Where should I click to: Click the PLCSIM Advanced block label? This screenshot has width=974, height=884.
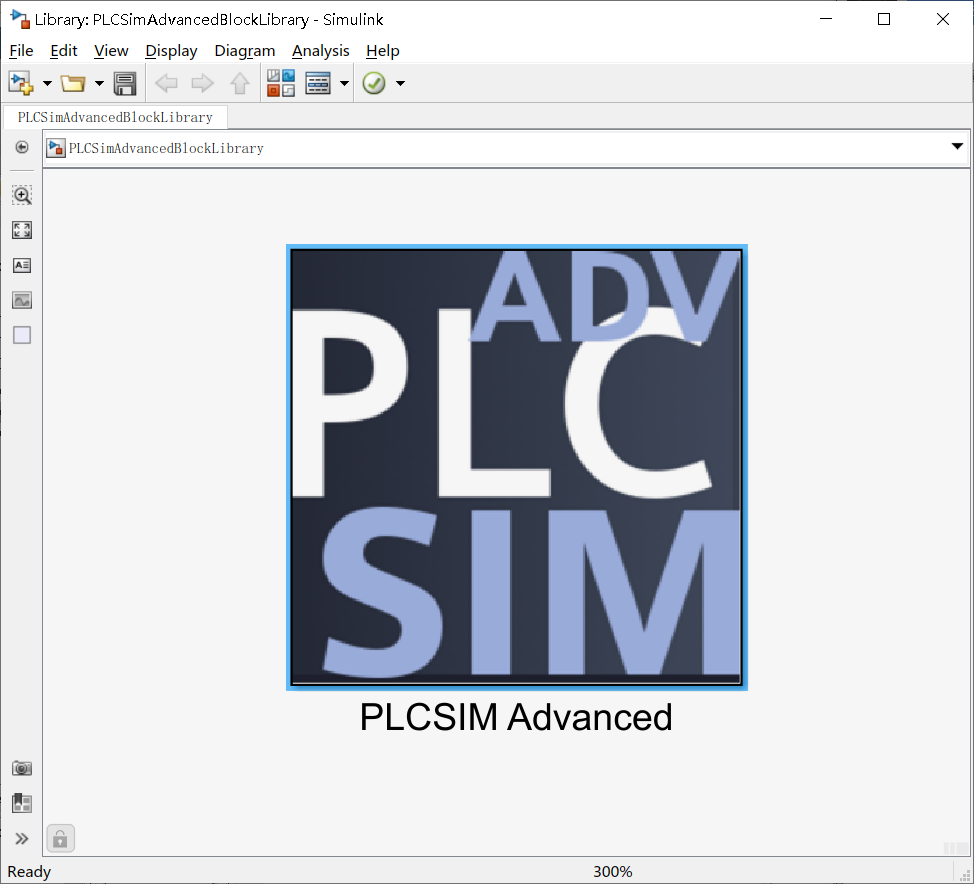pos(516,717)
